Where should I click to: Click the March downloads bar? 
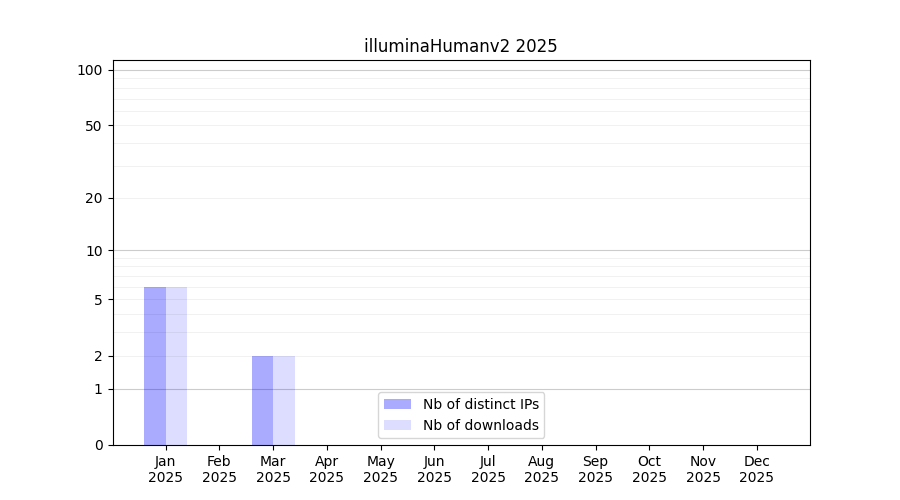[284, 400]
